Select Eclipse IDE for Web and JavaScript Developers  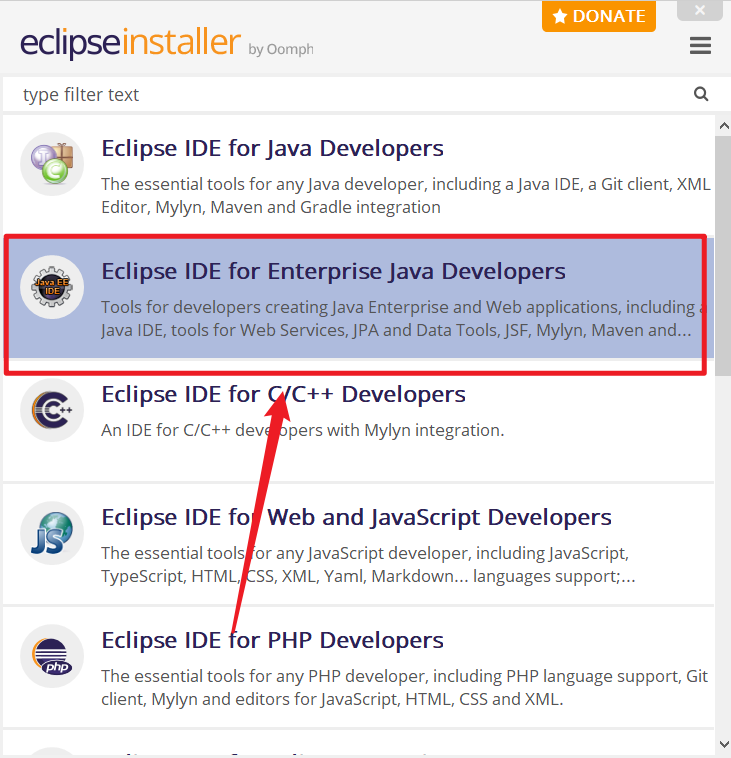tap(358, 544)
